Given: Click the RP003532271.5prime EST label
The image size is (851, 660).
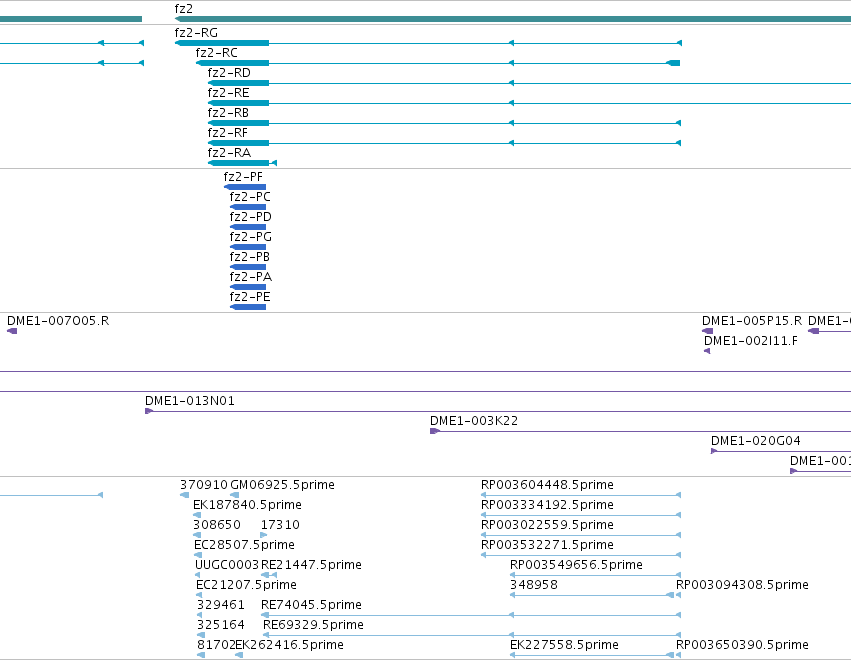Looking at the screenshot, I should (547, 545).
